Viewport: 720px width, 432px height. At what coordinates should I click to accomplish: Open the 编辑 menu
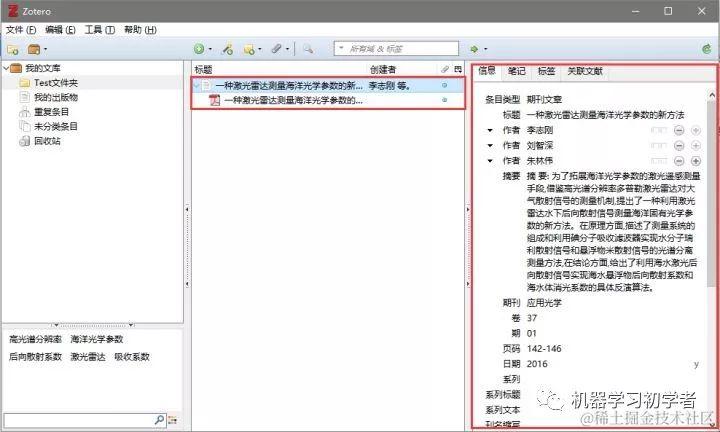pos(60,30)
